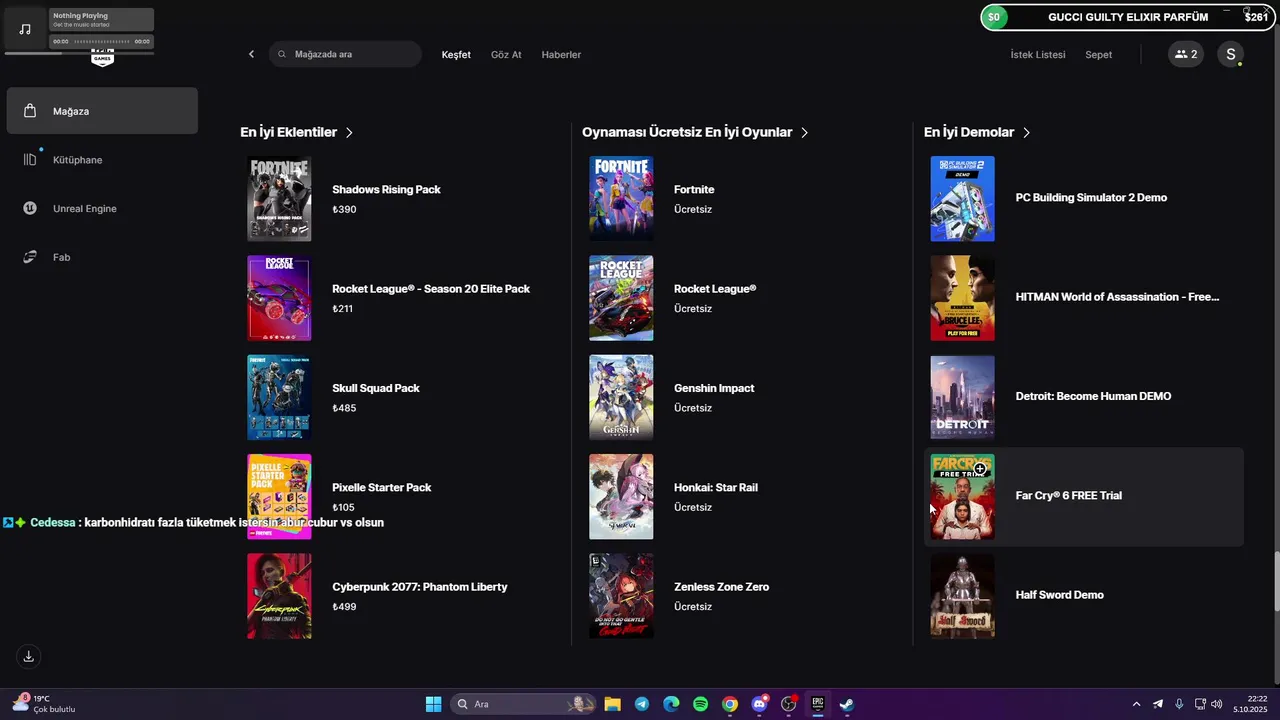The width and height of the screenshot is (1280, 720).
Task: Show hidden system tray icons
Action: [1136, 704]
